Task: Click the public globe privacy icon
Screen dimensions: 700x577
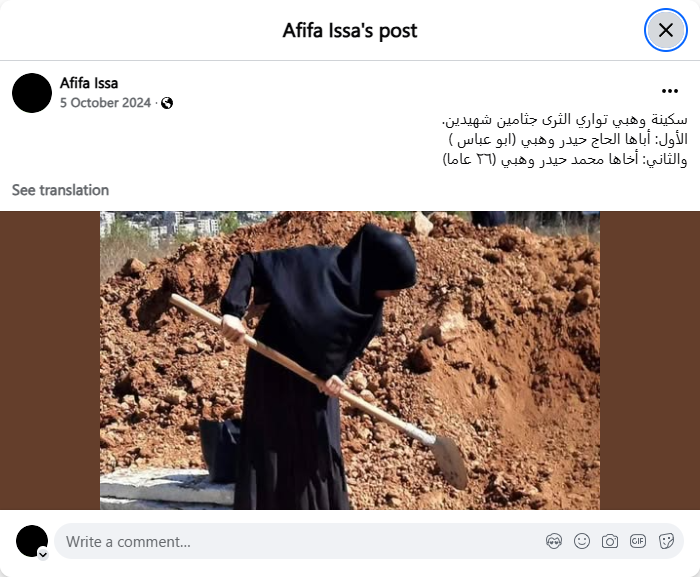Action: 167,103
